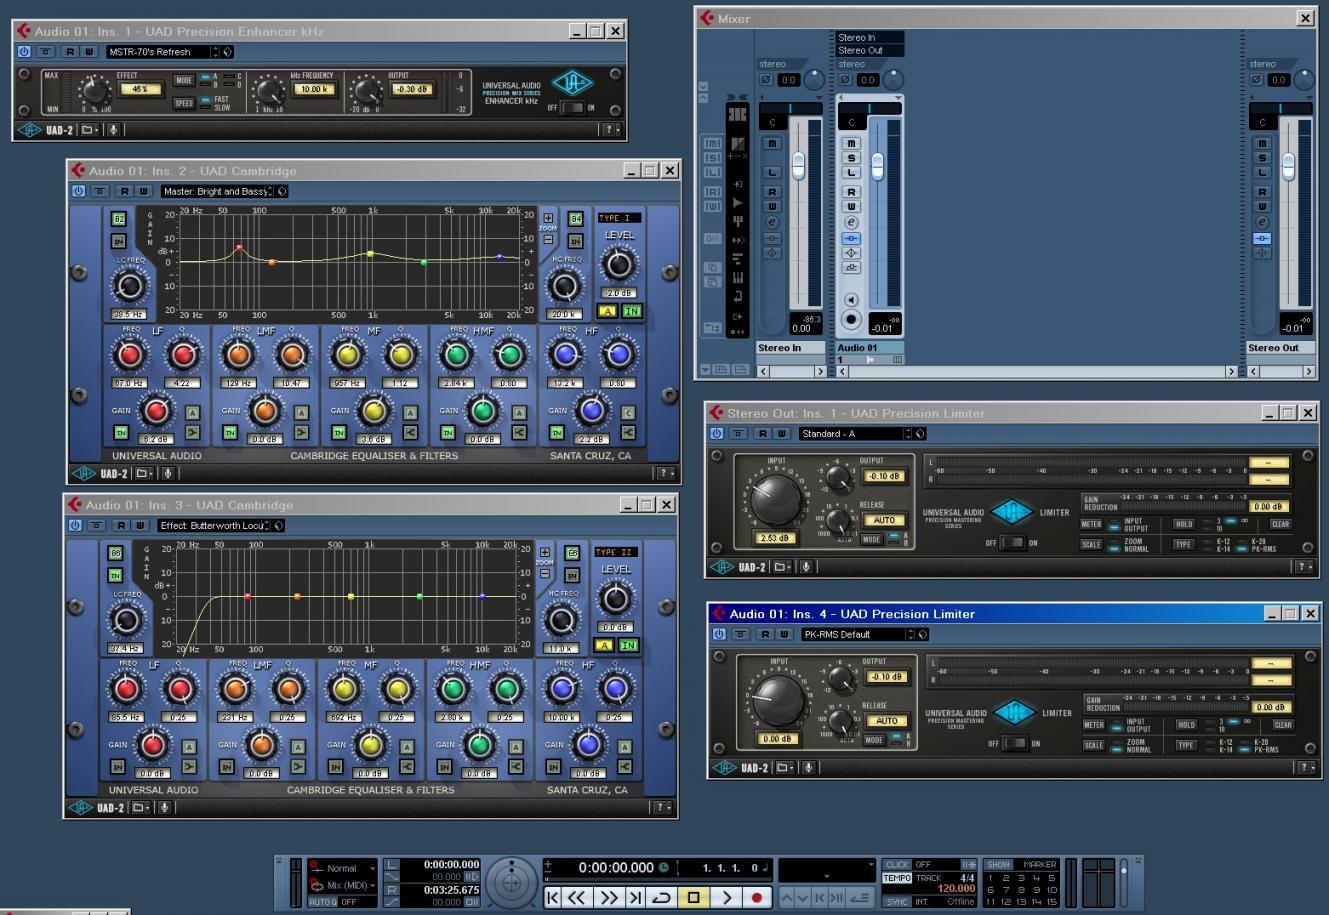Stop transport with the yellow stop button
The width and height of the screenshot is (1329, 915).
692,897
